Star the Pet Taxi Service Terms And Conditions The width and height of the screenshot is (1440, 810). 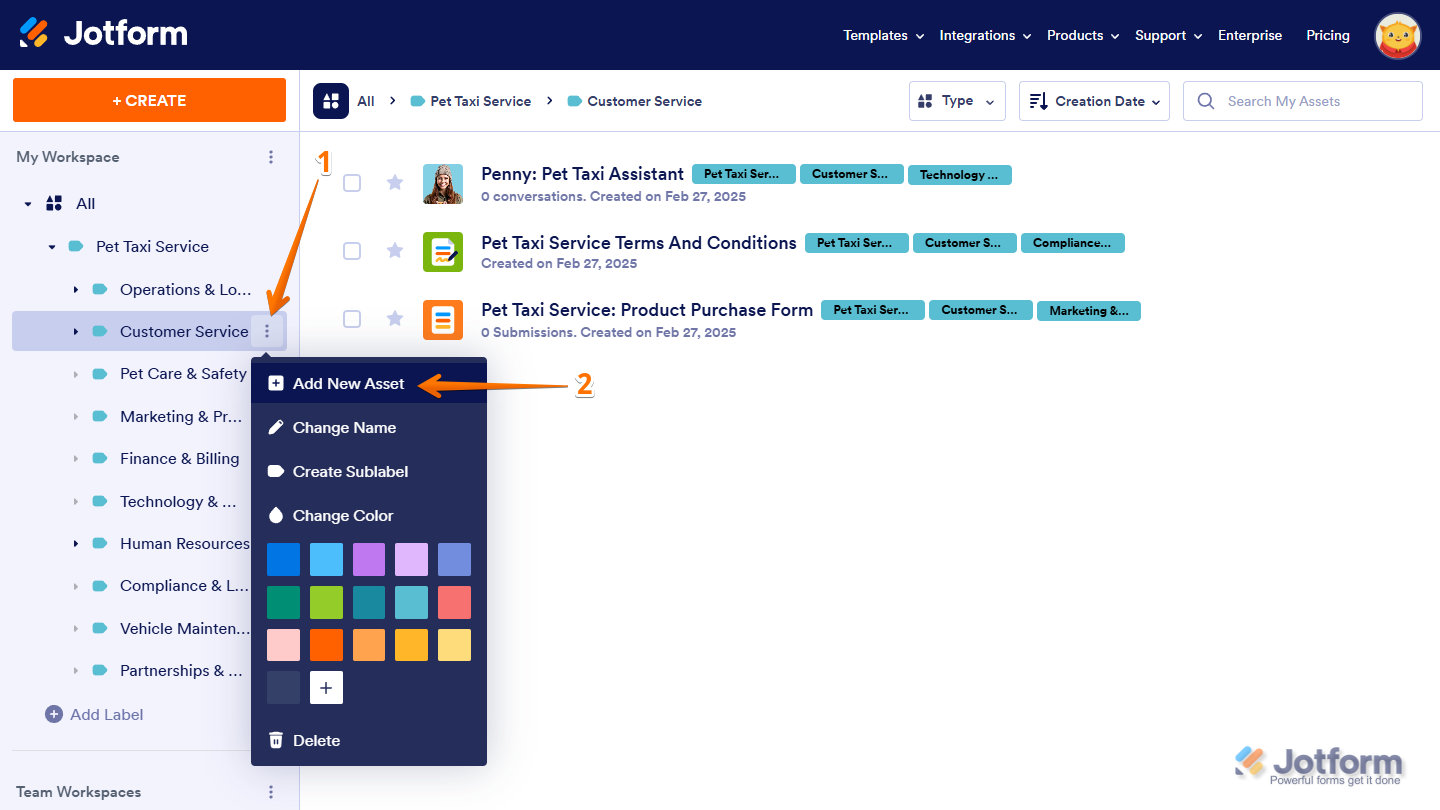pos(395,250)
